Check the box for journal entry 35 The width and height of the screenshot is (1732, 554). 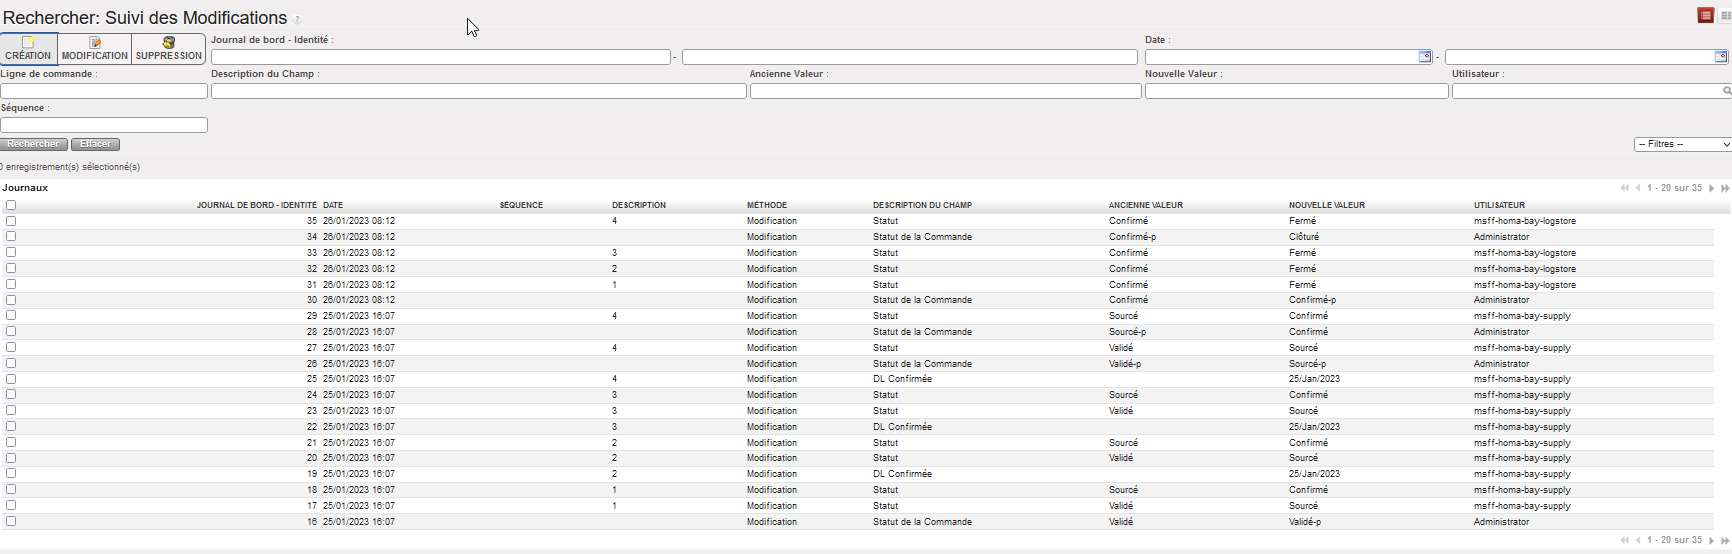(11, 221)
